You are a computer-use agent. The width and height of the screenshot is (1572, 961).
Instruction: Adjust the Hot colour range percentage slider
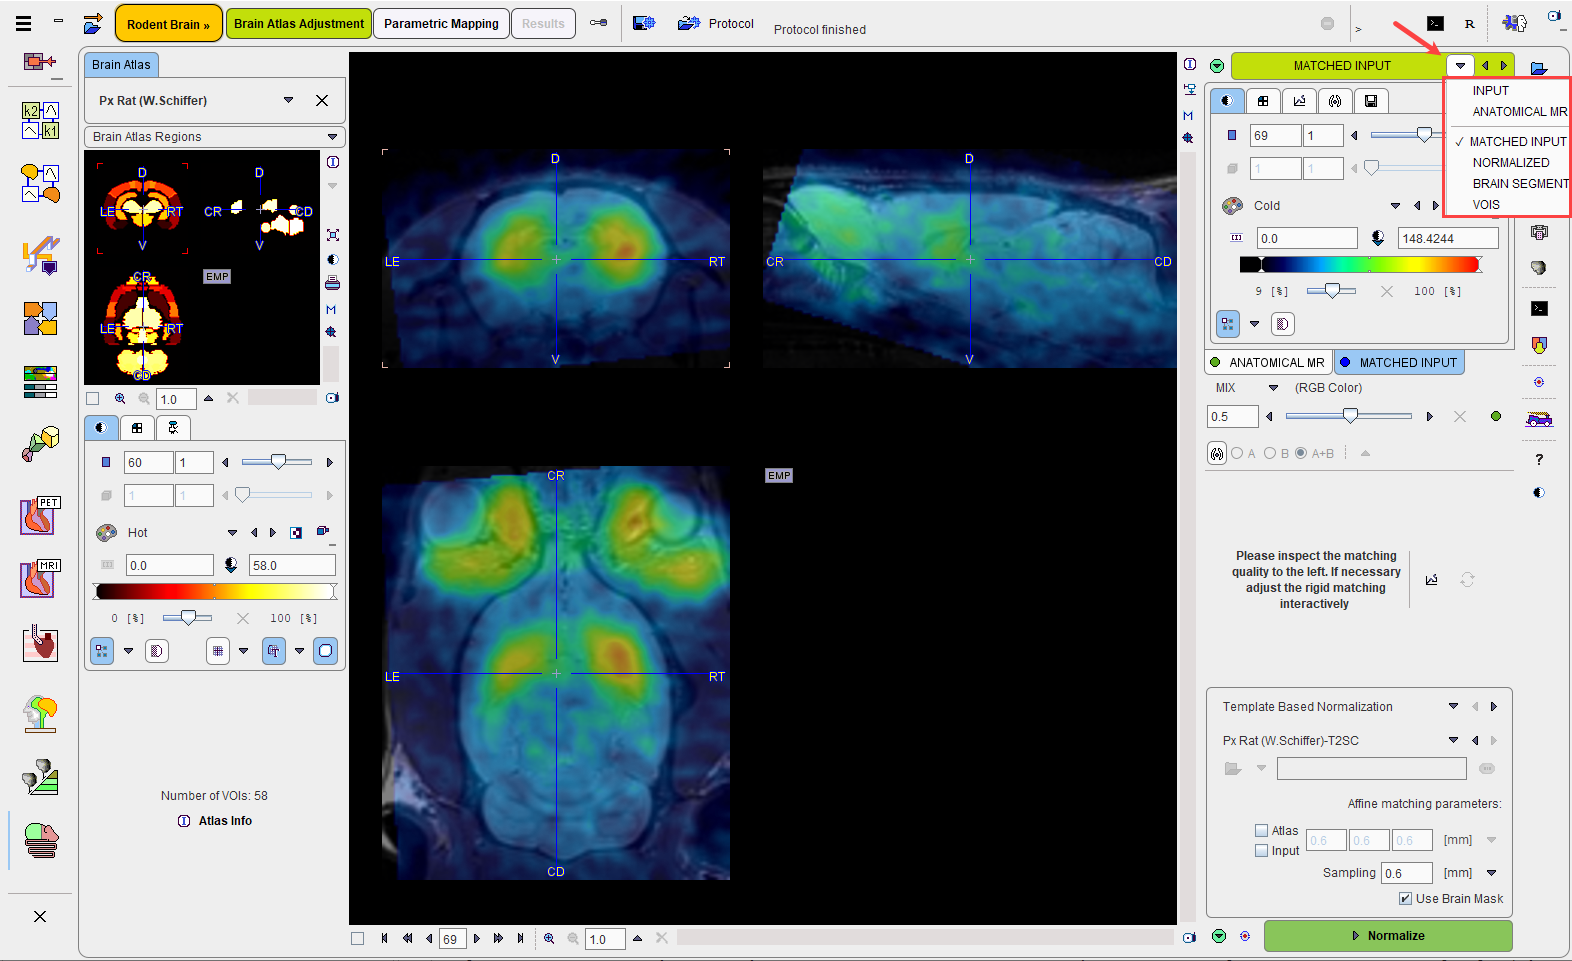coord(187,618)
